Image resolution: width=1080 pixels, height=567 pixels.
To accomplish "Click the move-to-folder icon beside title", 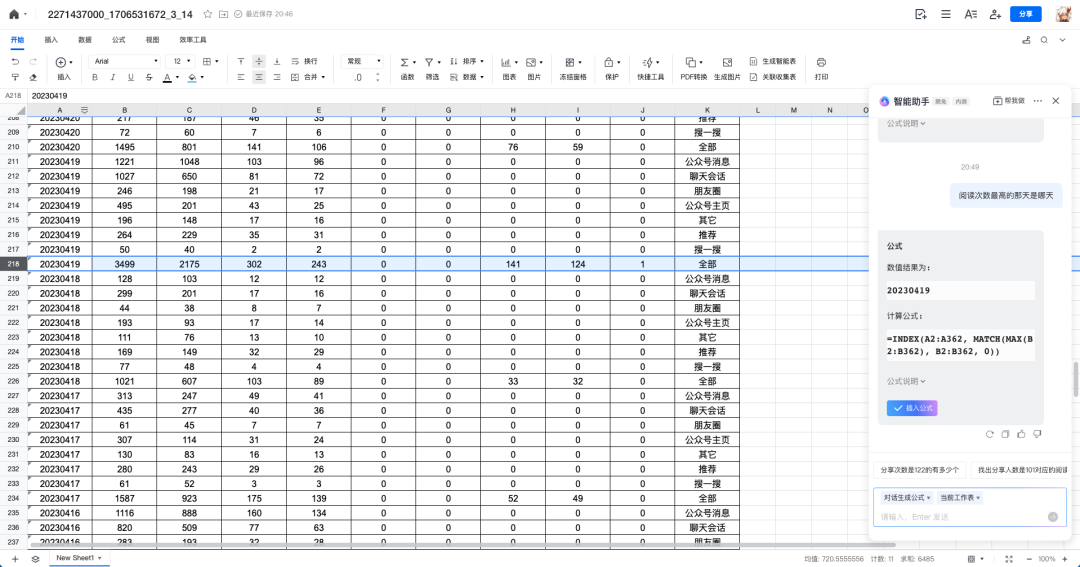I will (x=223, y=14).
